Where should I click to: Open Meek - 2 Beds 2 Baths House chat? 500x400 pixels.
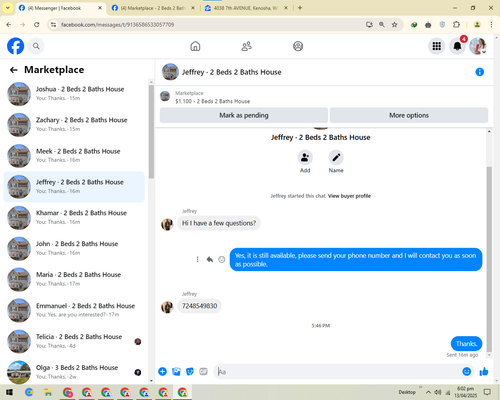tap(74, 155)
